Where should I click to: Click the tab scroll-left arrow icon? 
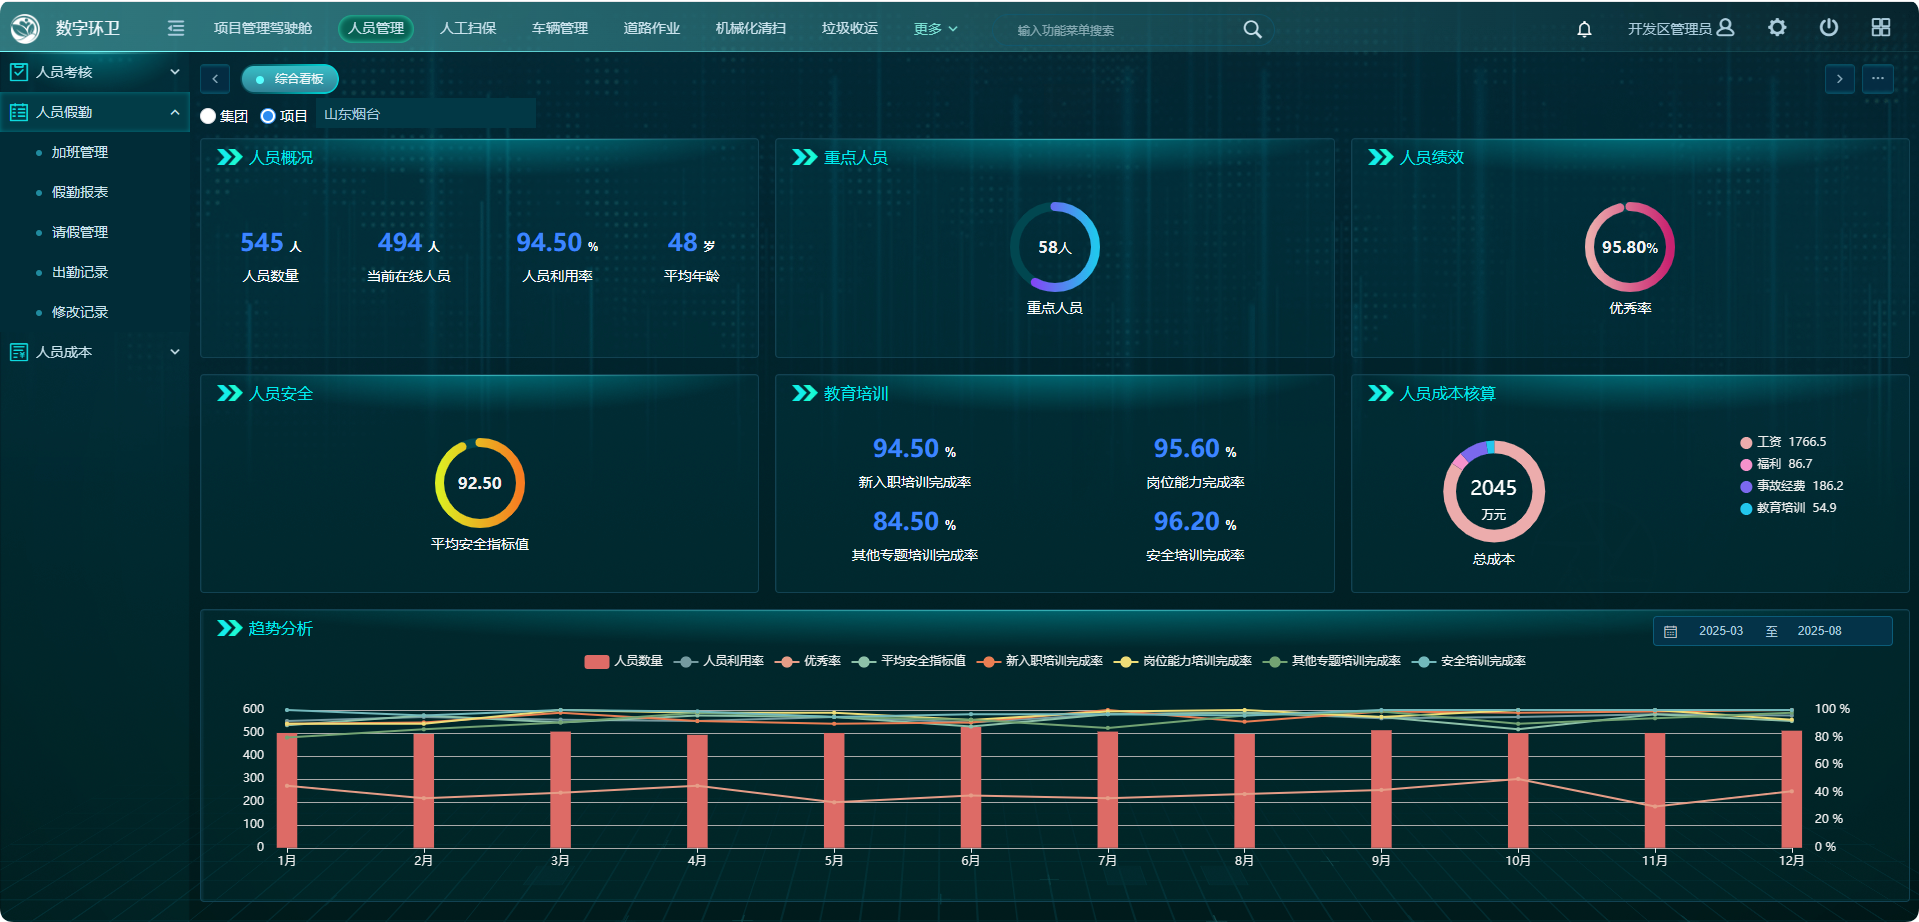coord(215,79)
